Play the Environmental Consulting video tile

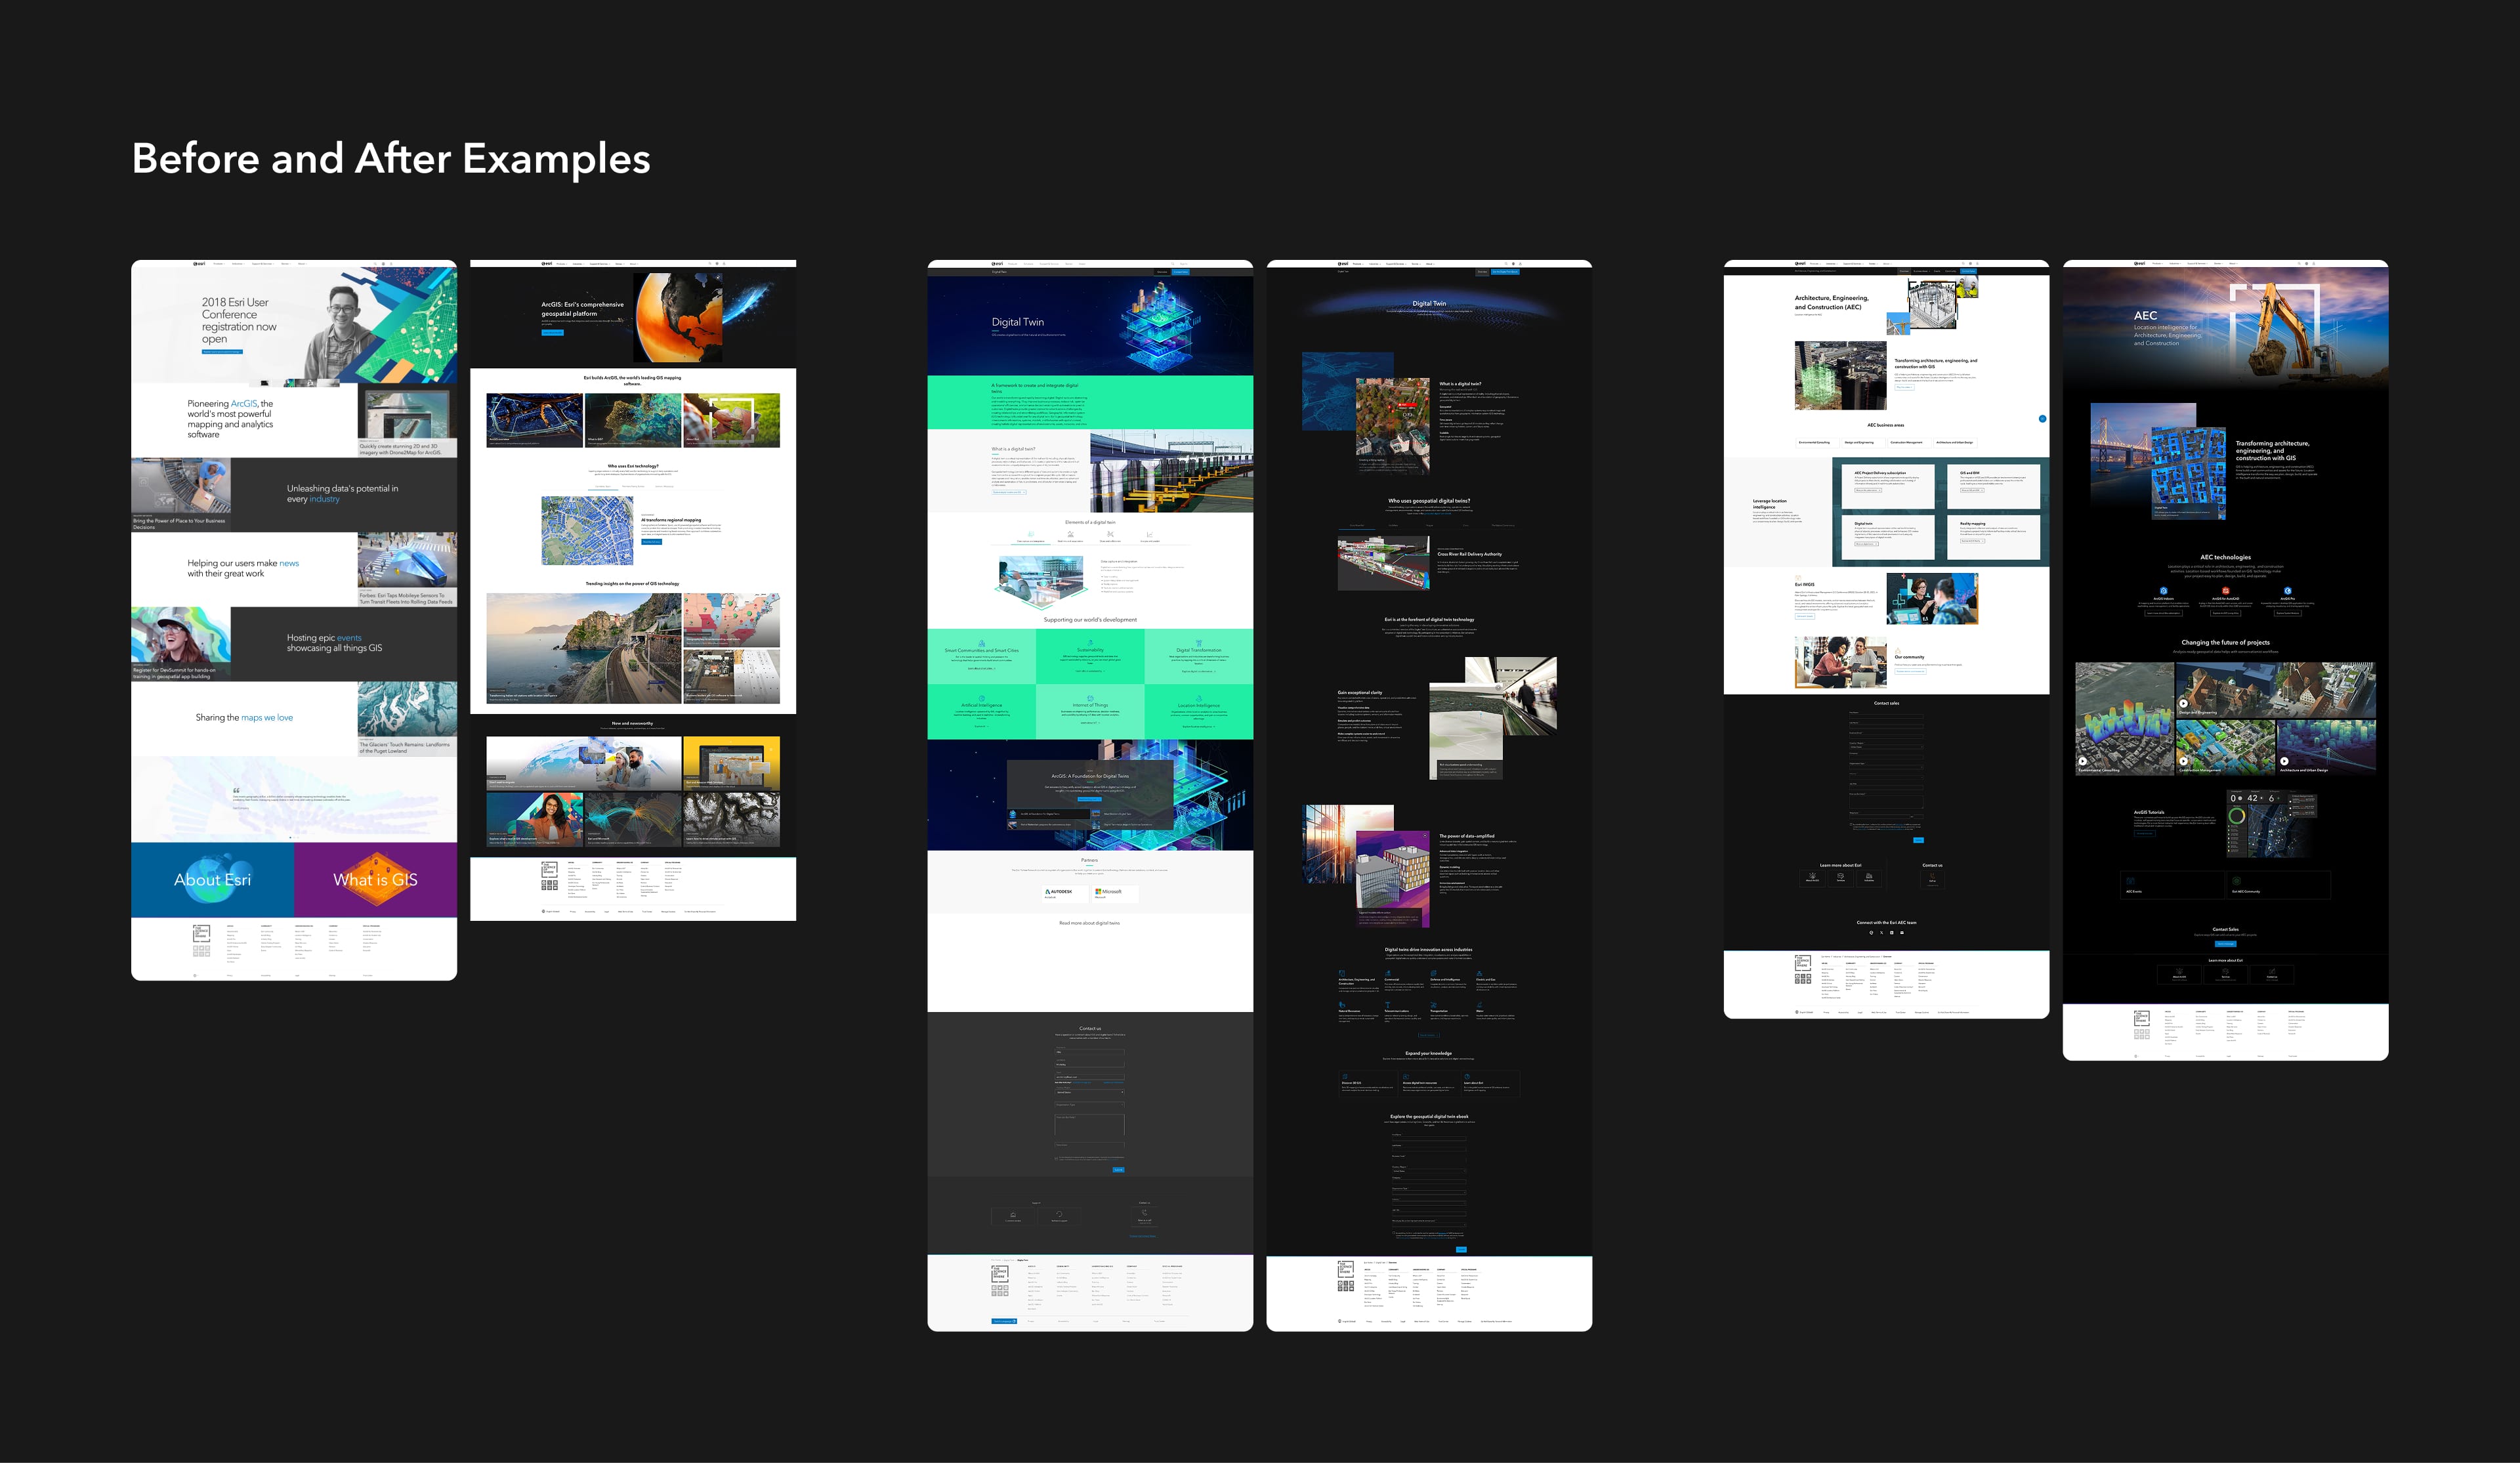pos(2083,761)
